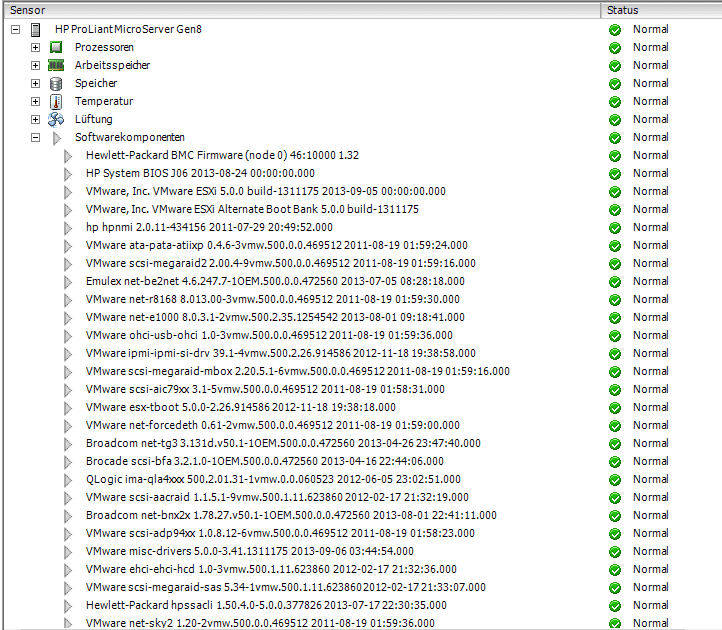Viewport: 722px width, 630px height.
Task: Select the Lüftung tree item
Action: (x=93, y=119)
